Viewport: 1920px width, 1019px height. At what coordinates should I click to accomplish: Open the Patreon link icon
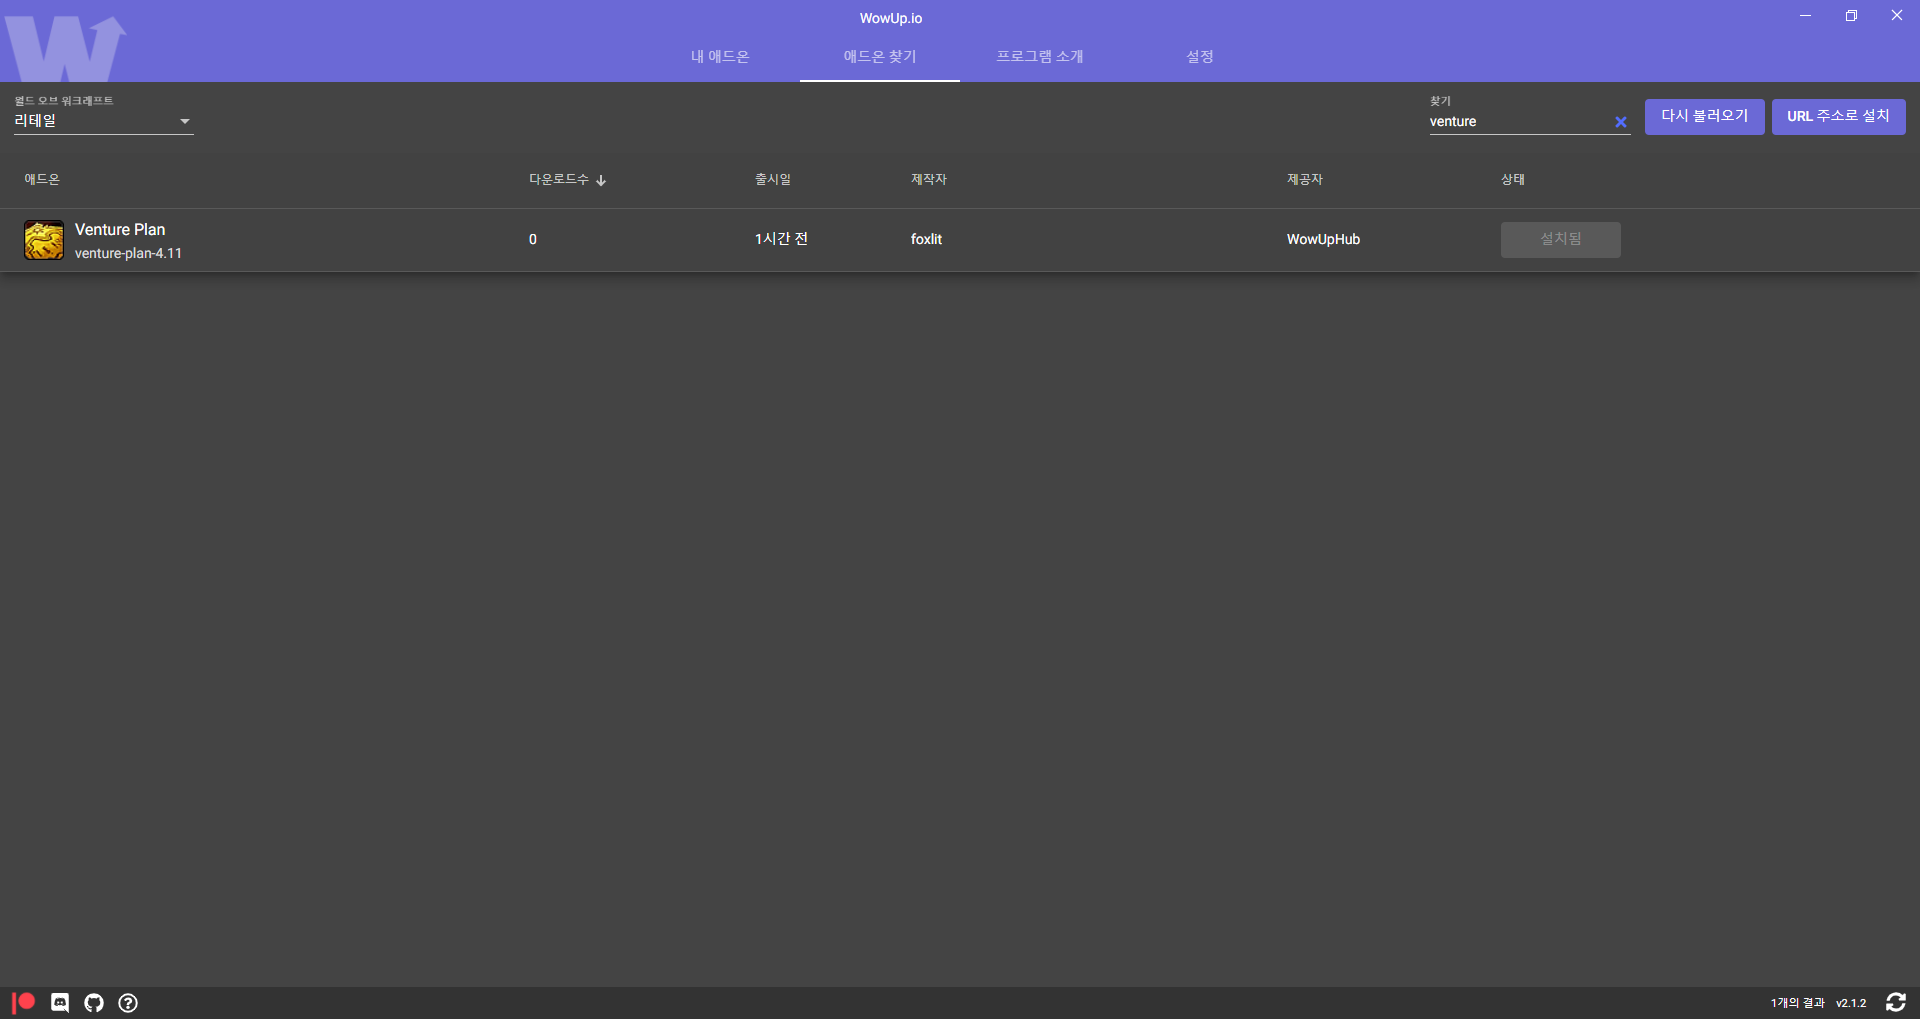click(24, 1002)
